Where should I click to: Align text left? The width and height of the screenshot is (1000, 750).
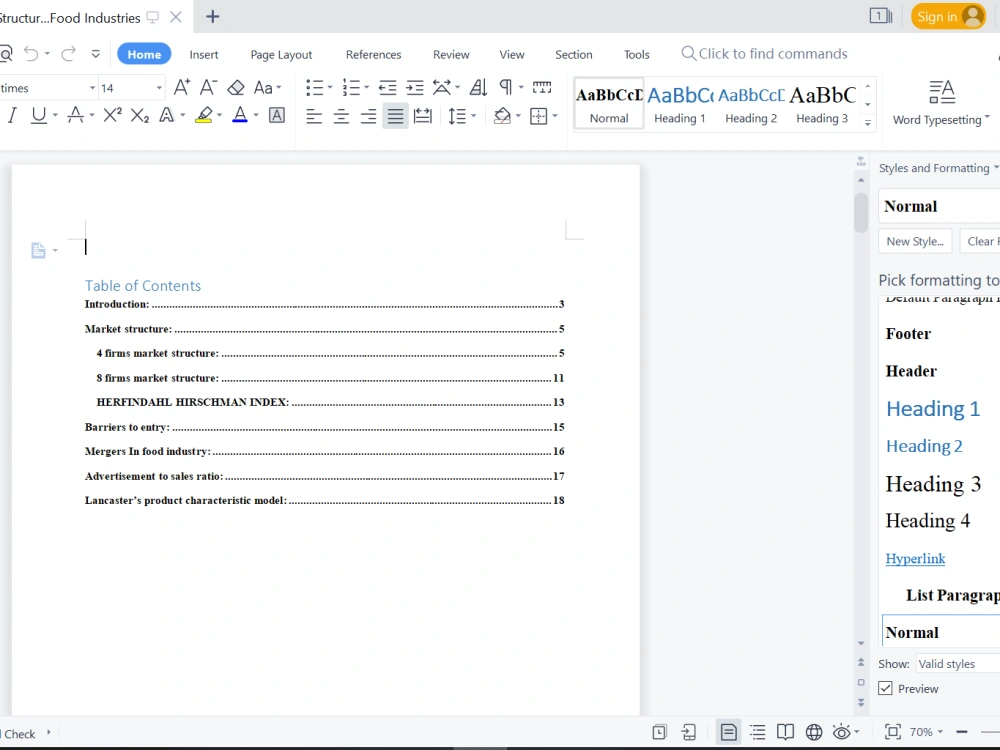314,116
